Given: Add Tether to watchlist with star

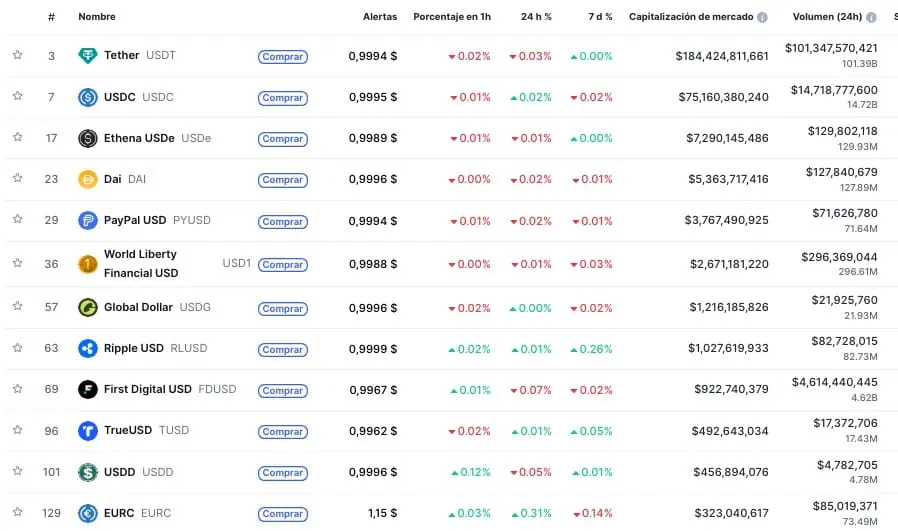Looking at the screenshot, I should [17, 55].
